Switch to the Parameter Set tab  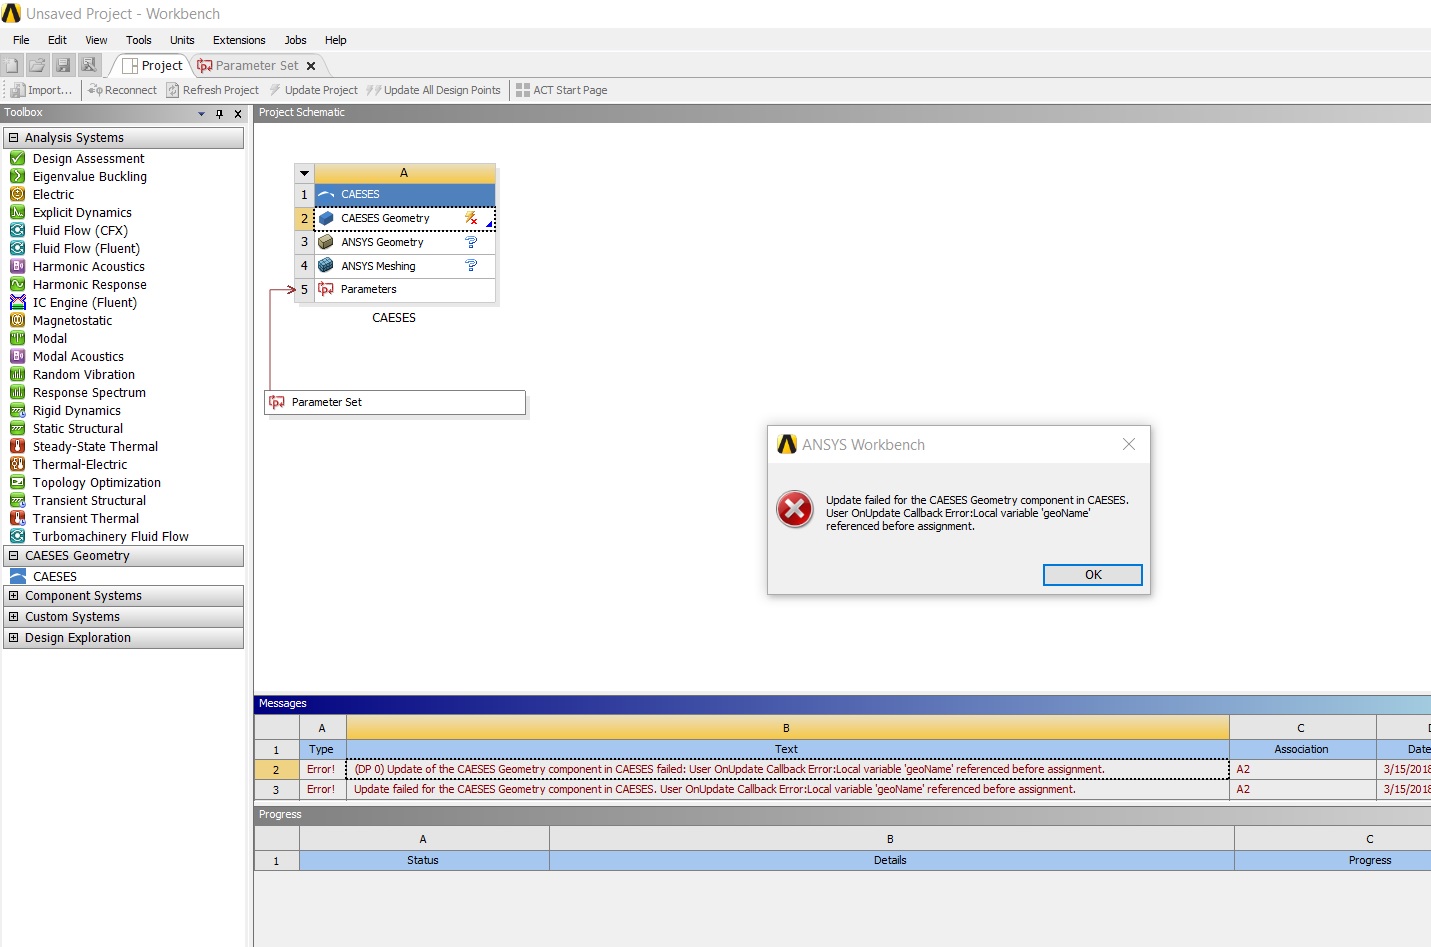(x=248, y=66)
